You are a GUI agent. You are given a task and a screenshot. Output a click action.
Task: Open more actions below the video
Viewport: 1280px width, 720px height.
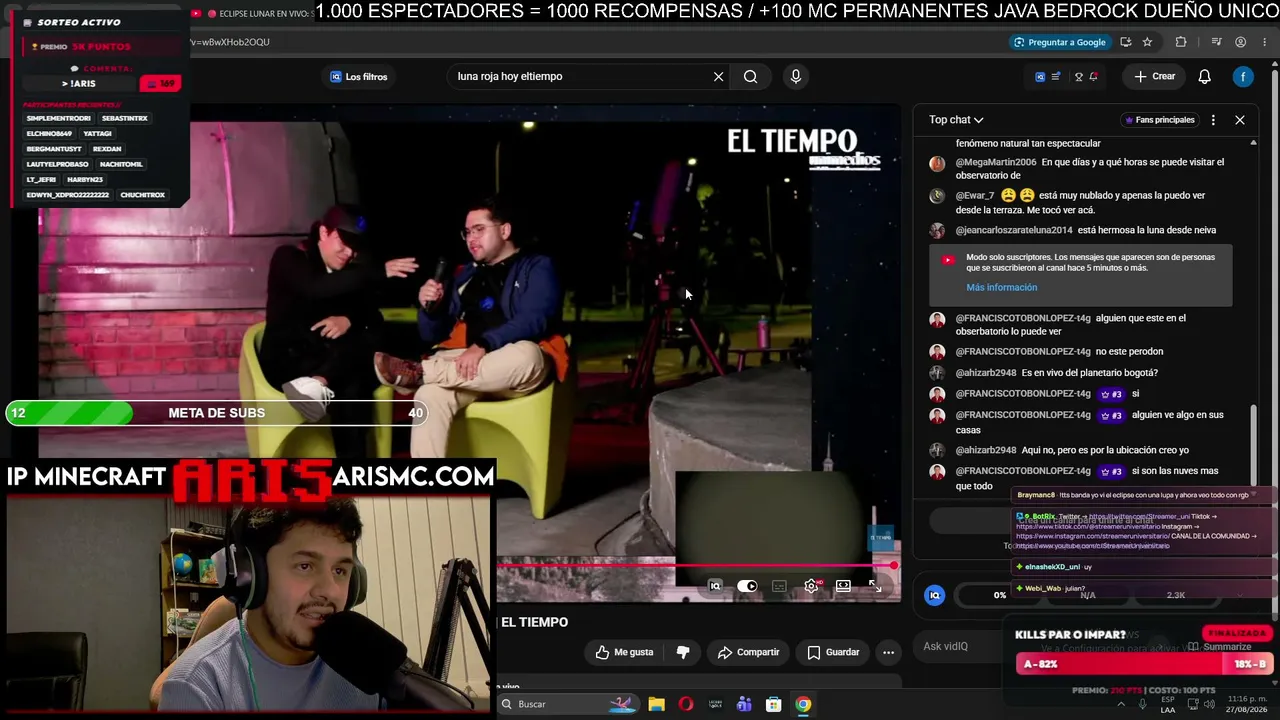[x=888, y=652]
